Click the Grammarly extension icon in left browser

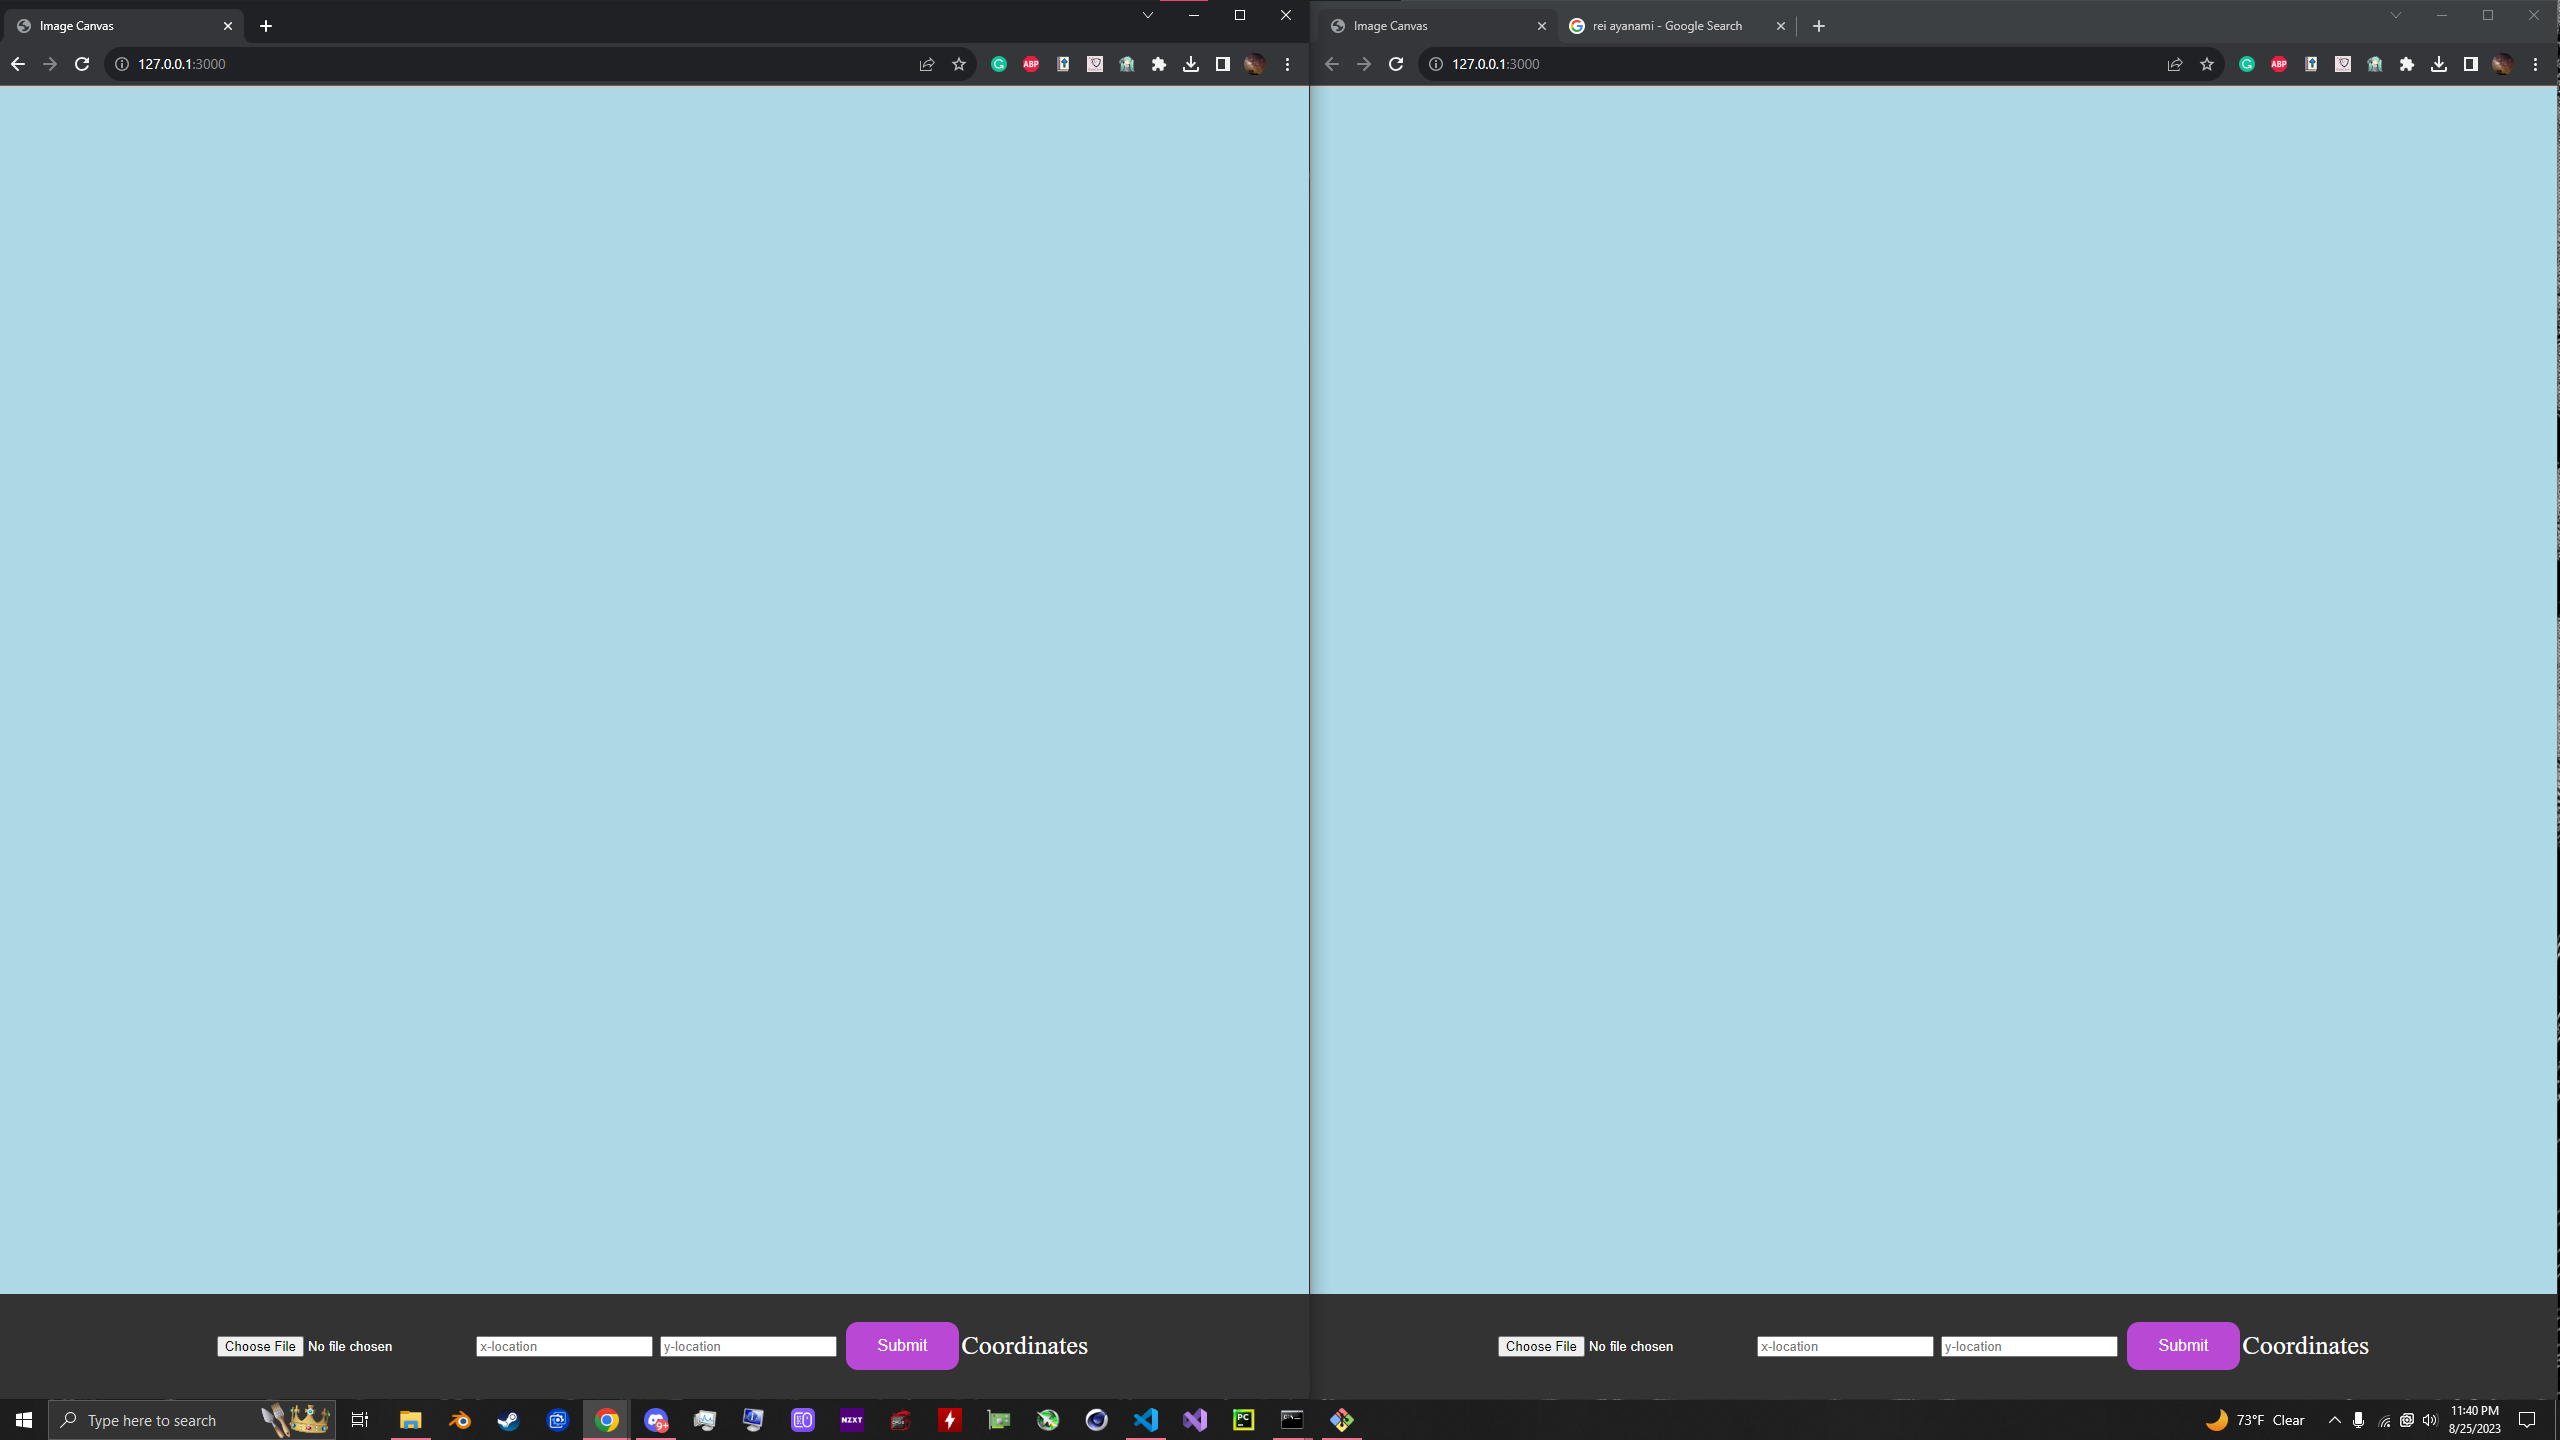998,64
